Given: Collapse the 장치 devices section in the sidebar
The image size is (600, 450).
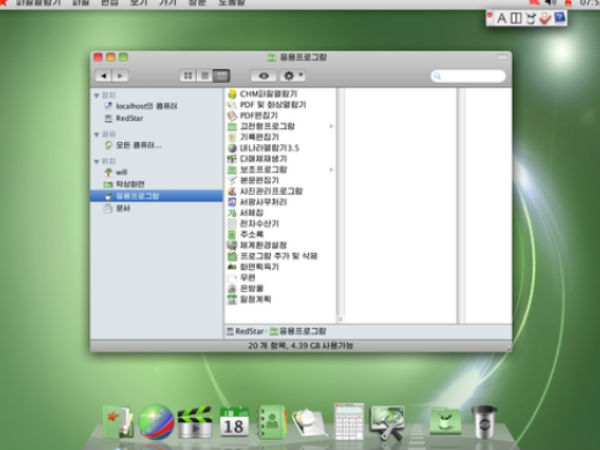Looking at the screenshot, I should coord(97,95).
